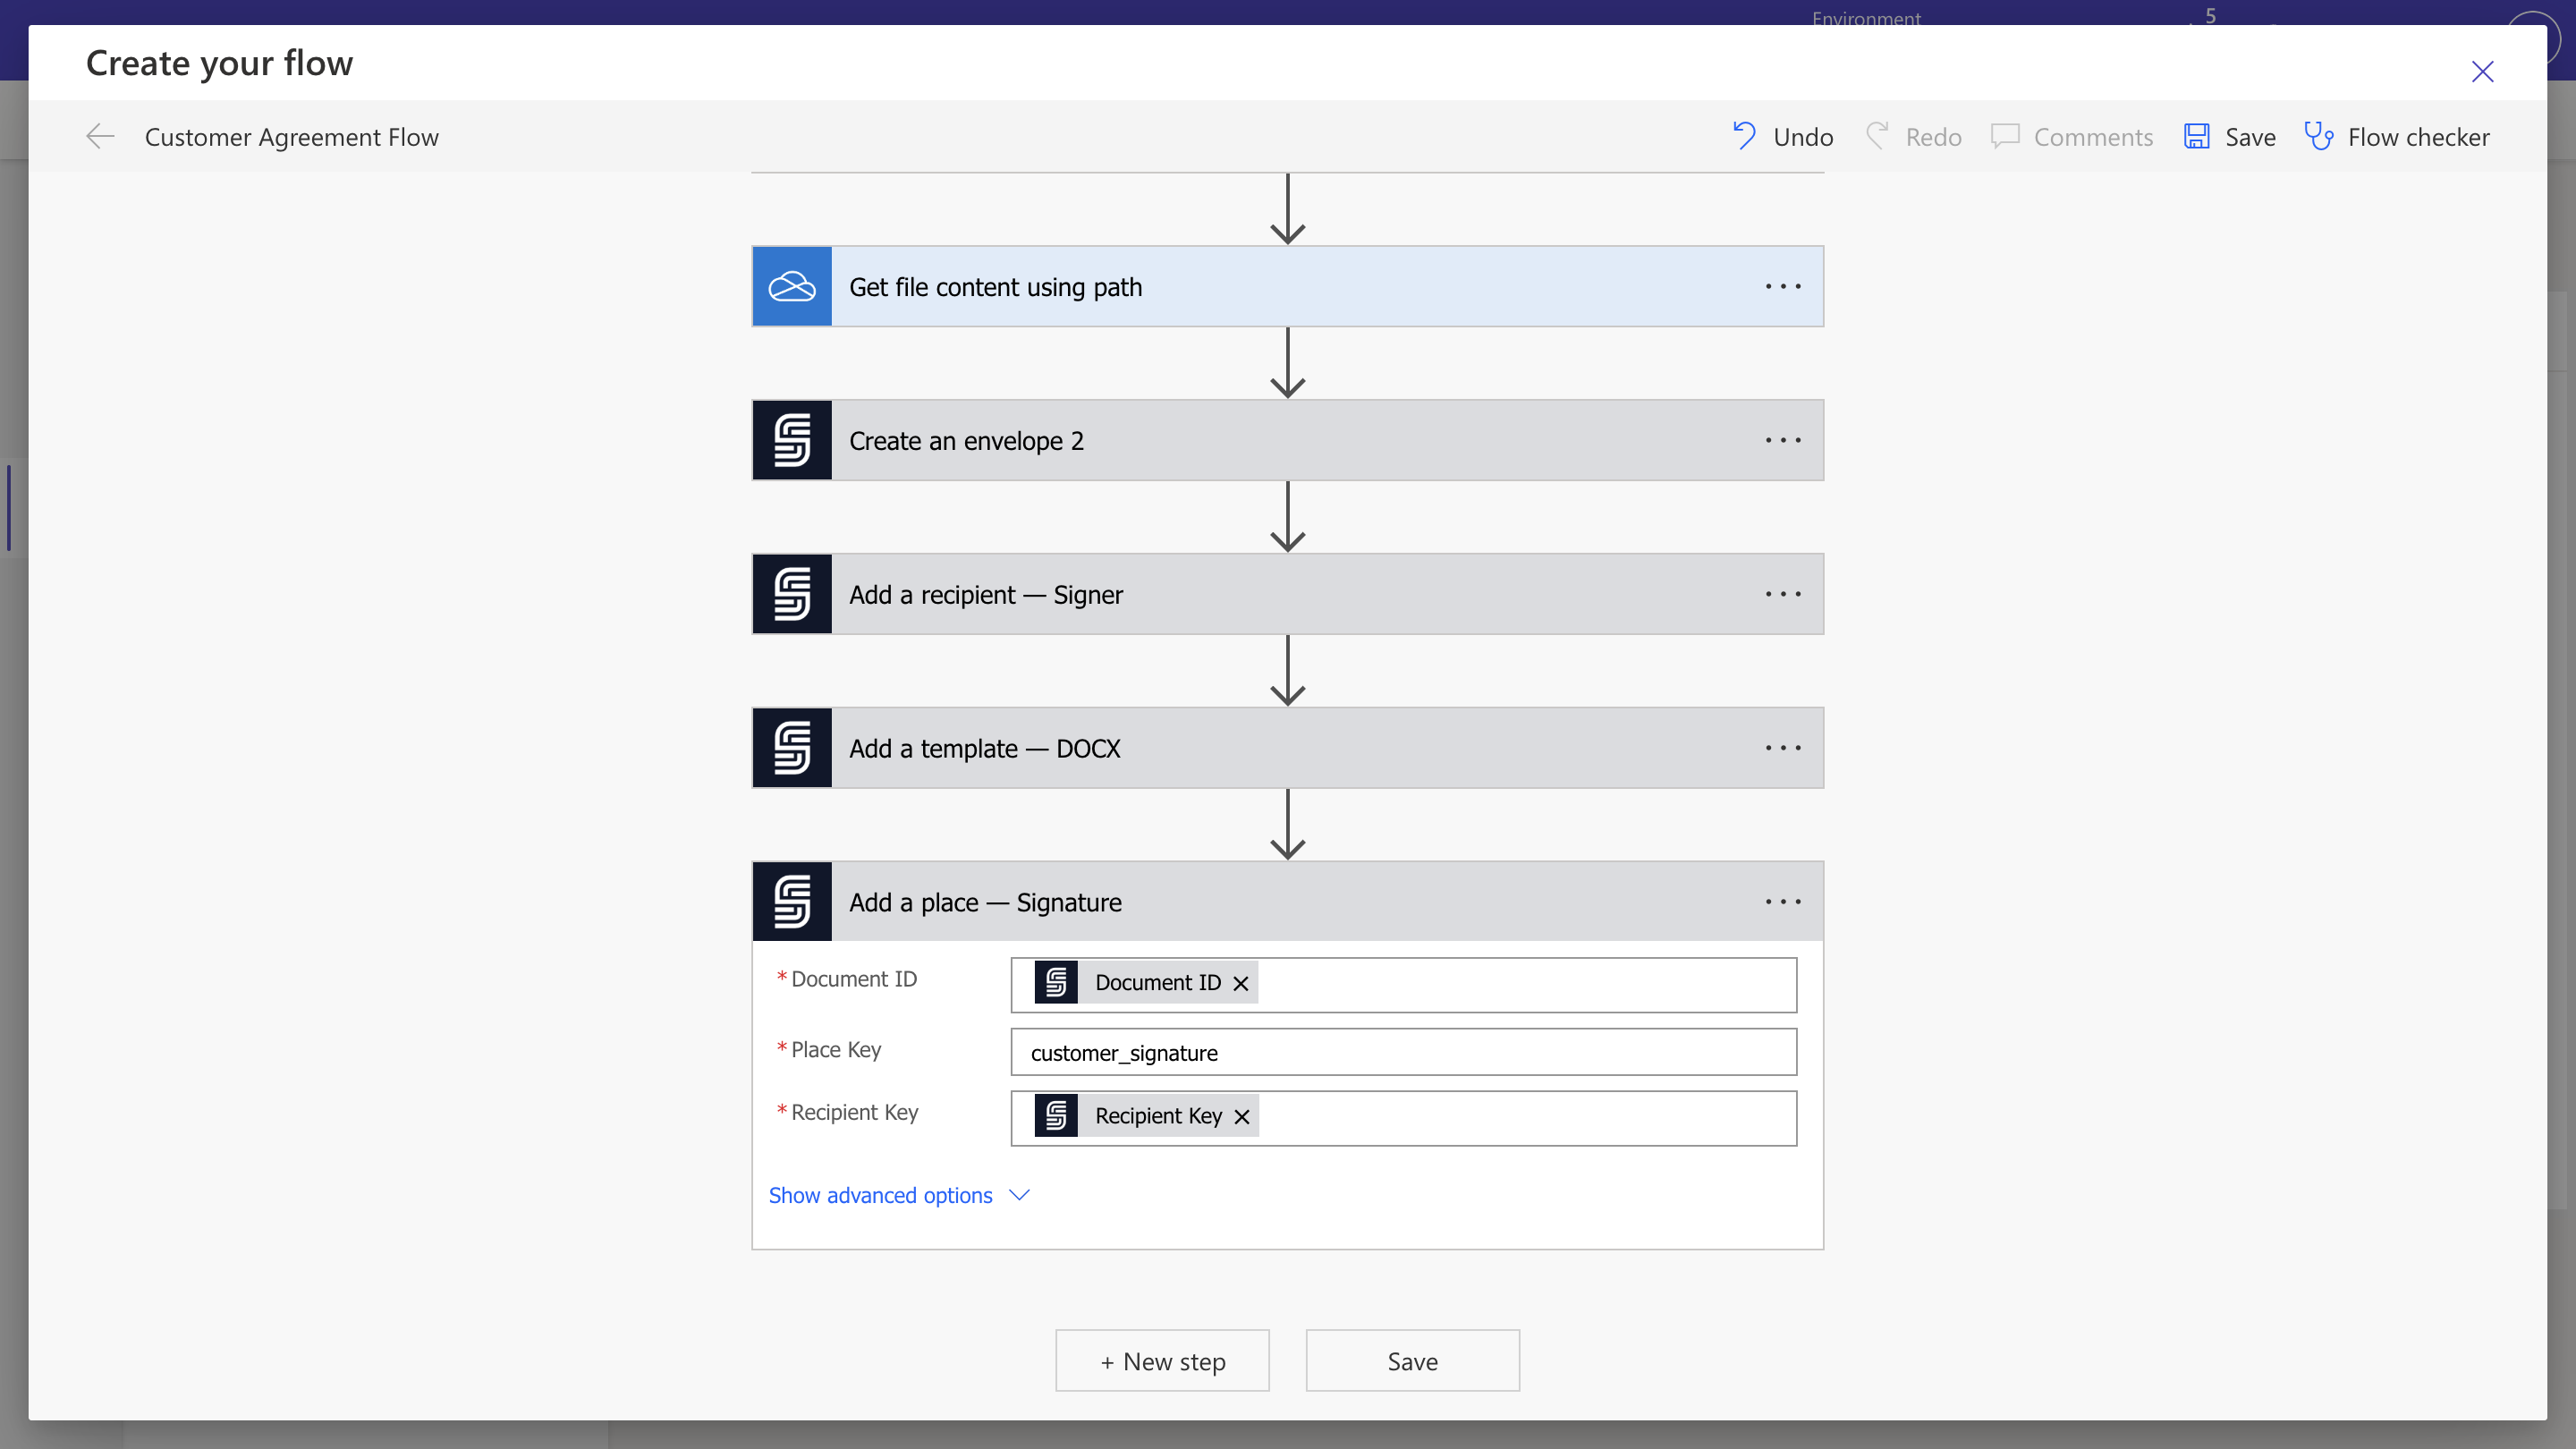Click the floppy disk Save icon in toolbar
The image size is (2576, 1449).
[2196, 137]
